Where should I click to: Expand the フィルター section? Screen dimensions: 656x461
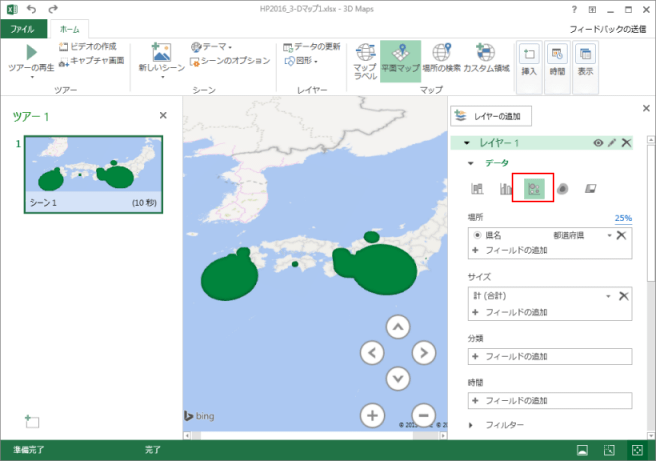473,425
